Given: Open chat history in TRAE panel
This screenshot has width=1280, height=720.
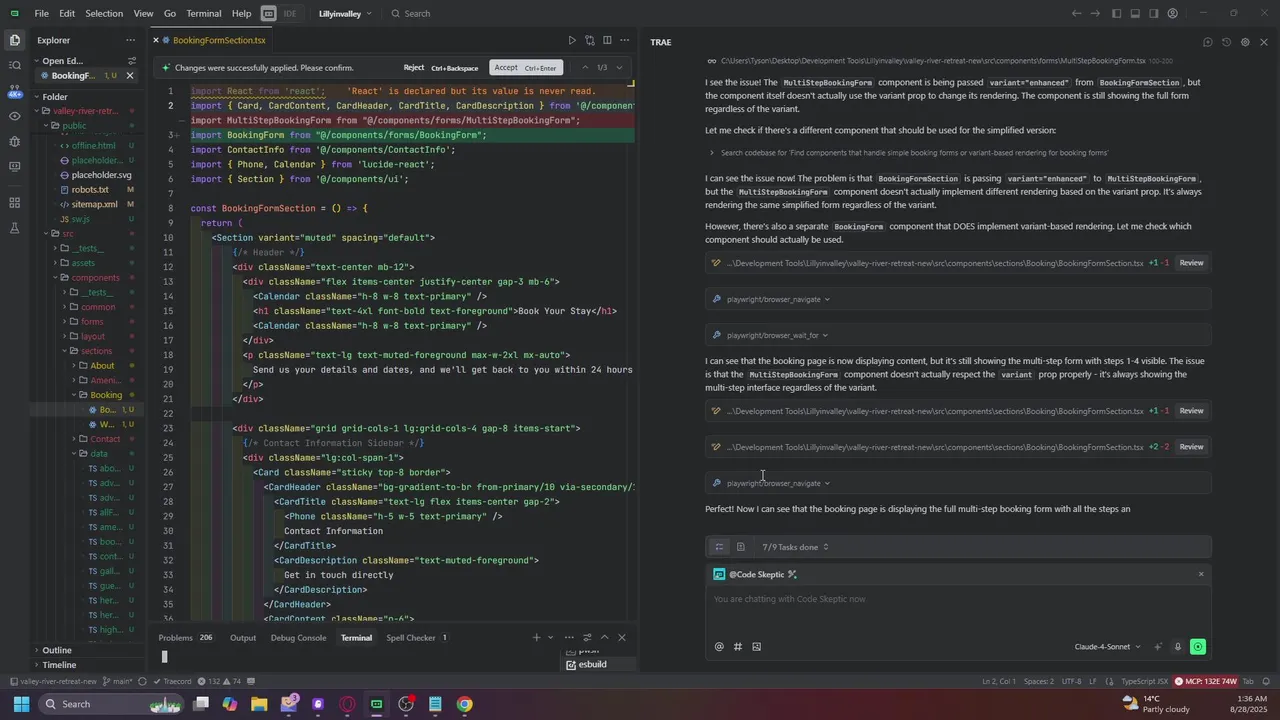Looking at the screenshot, I should point(1226,42).
